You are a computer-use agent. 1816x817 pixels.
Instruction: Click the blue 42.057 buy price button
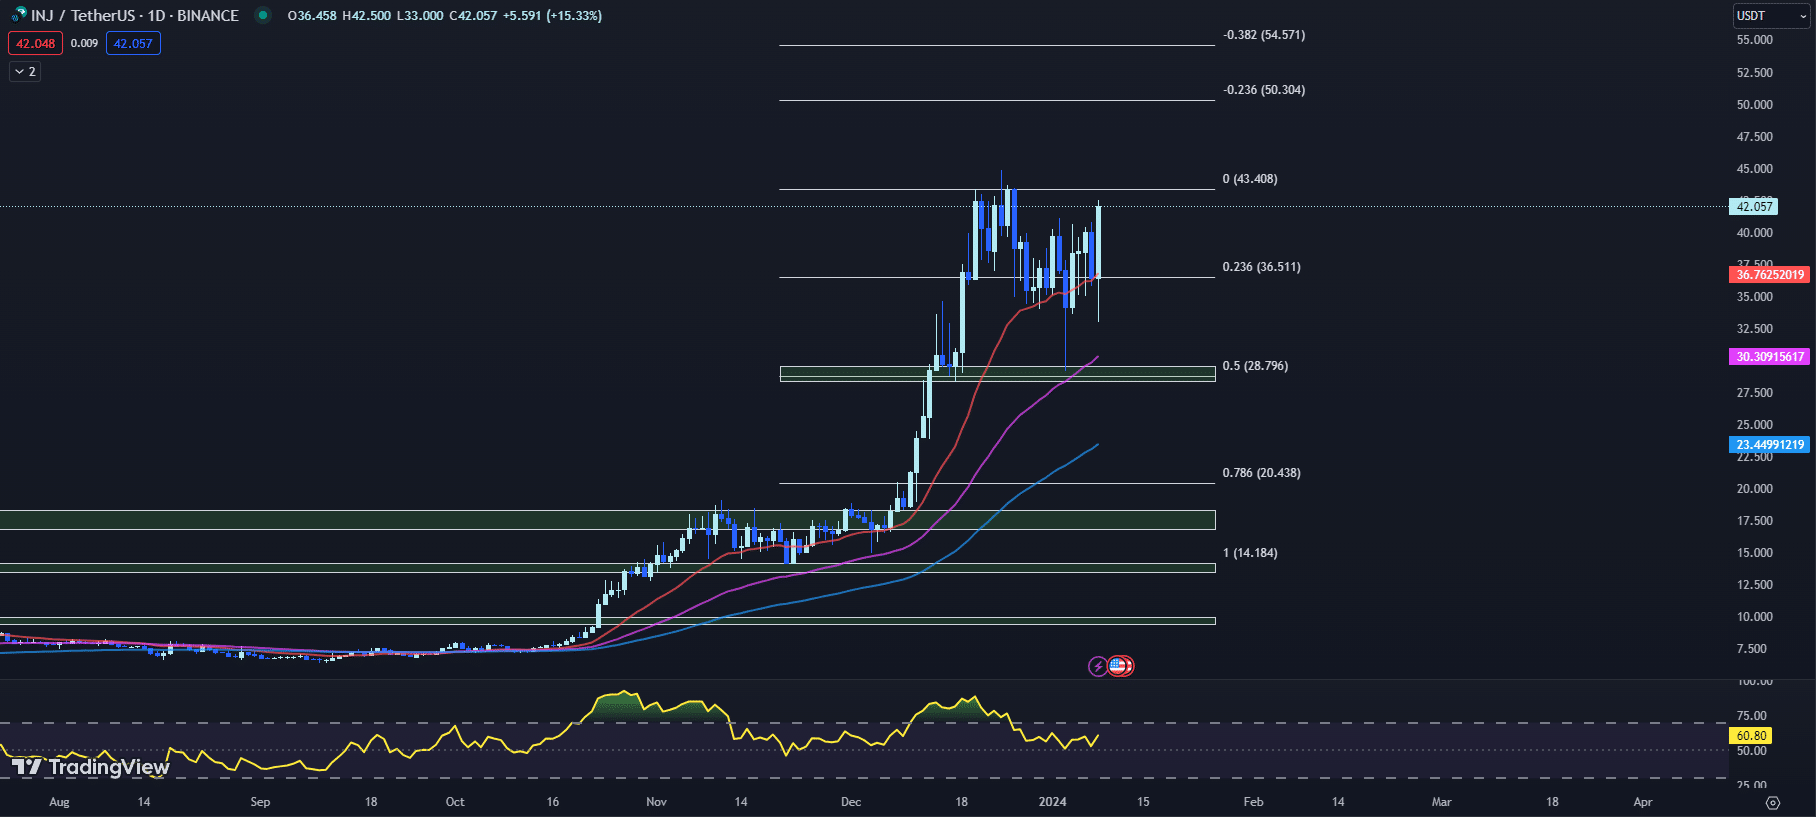133,44
